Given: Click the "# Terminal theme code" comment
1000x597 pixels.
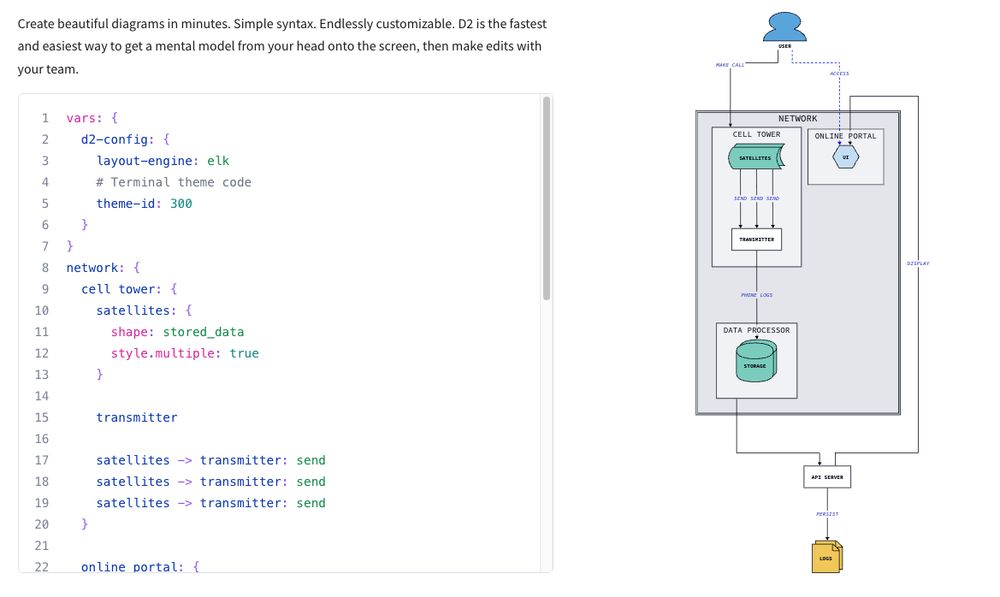Looking at the screenshot, I should coord(173,182).
